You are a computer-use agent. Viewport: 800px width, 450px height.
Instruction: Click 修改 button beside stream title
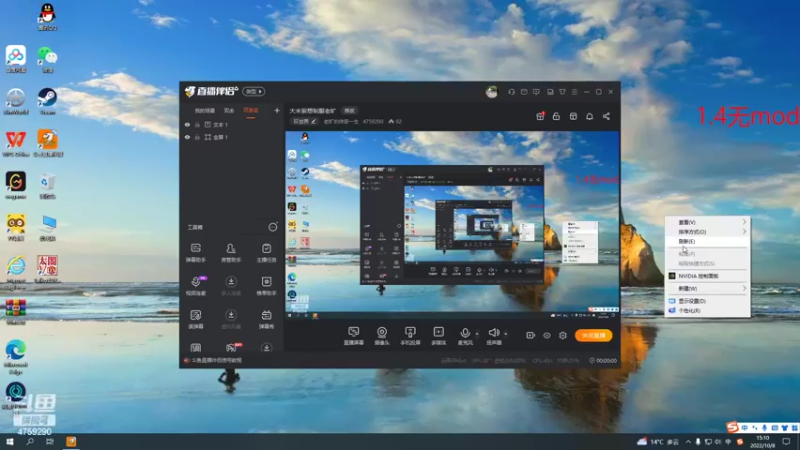pos(349,111)
